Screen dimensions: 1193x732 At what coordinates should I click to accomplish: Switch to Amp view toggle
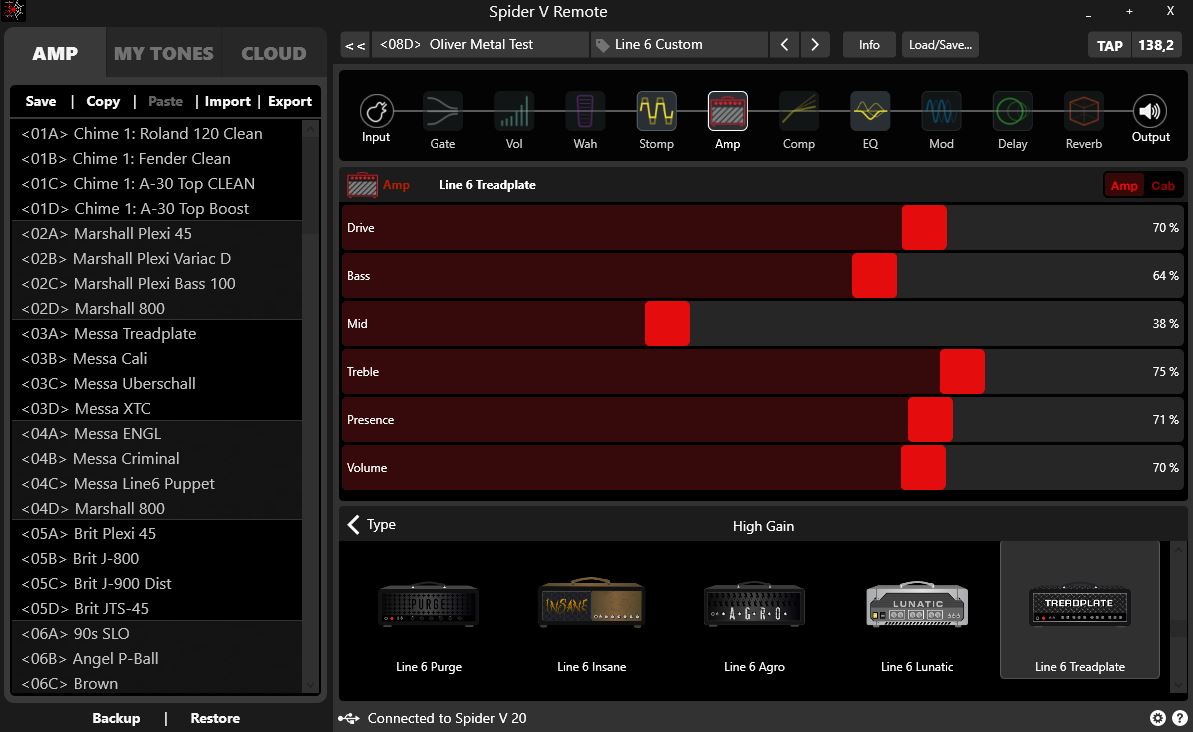pyautogui.click(x=1124, y=186)
